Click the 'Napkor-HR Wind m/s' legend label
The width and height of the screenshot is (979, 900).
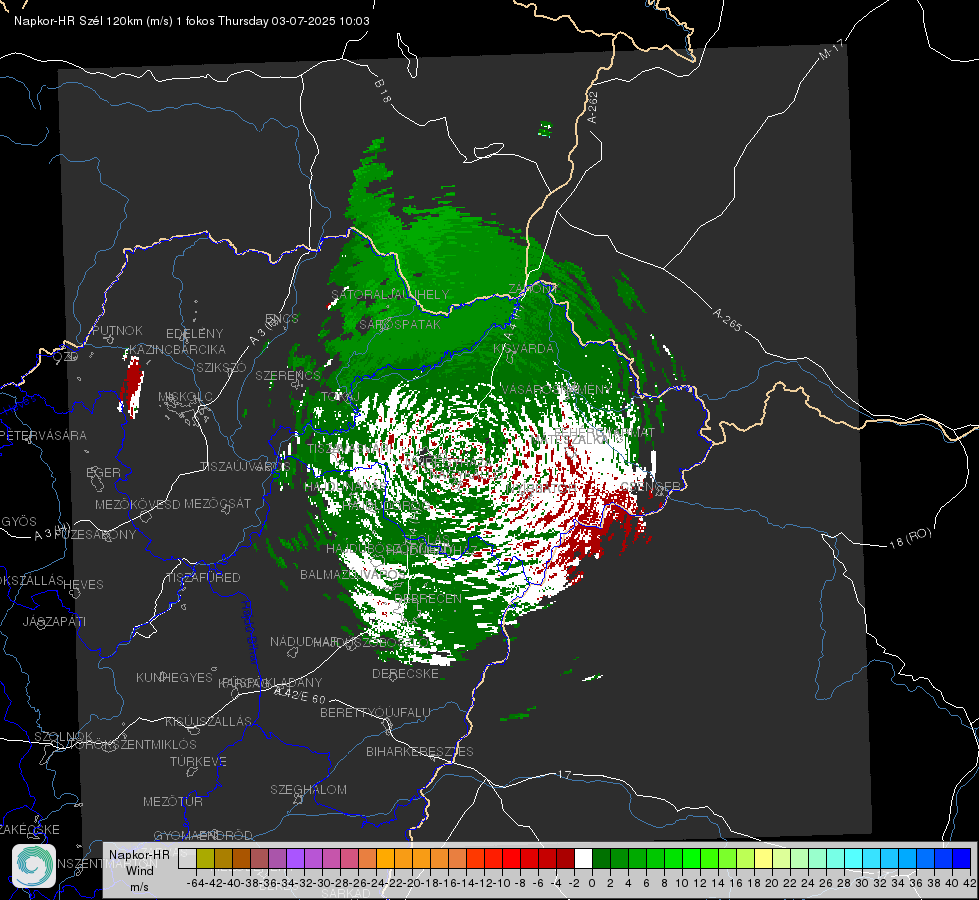[x=139, y=869]
